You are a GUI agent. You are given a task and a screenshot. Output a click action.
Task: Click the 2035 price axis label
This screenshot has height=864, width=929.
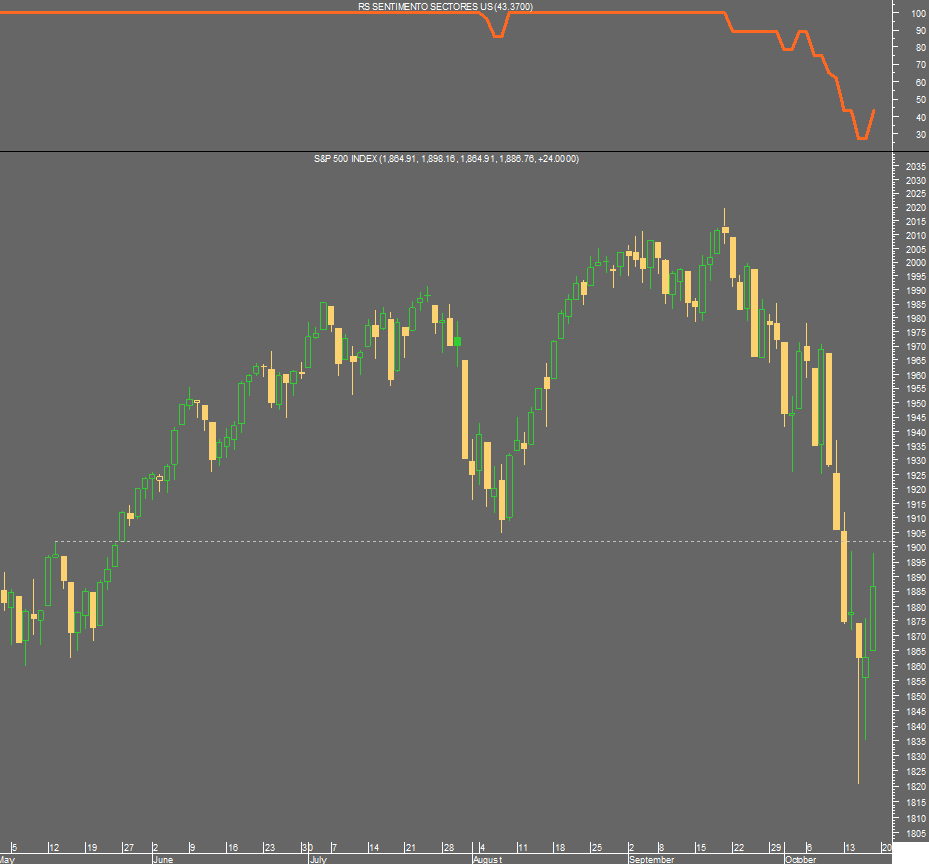(x=915, y=167)
